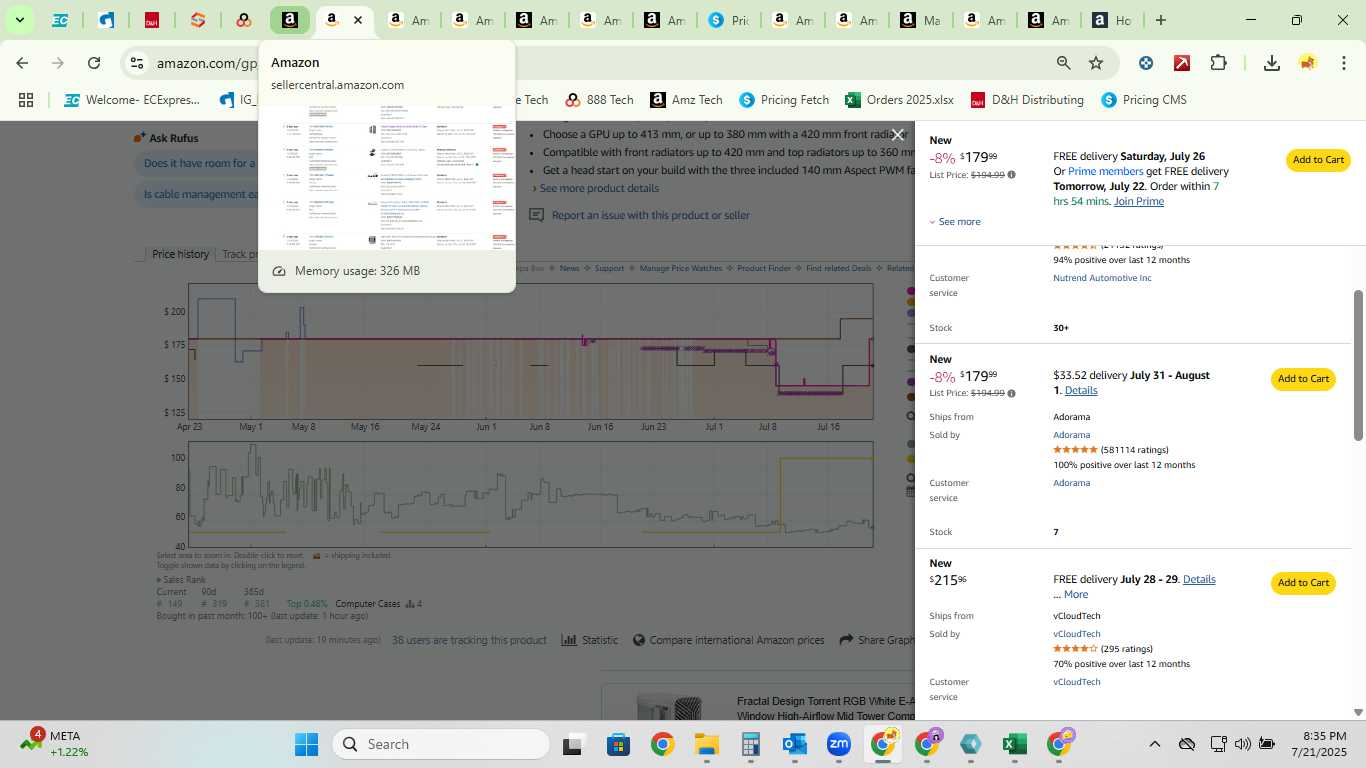Open Calculator from the taskbar
Screen dimensions: 1366x768
click(x=751, y=744)
